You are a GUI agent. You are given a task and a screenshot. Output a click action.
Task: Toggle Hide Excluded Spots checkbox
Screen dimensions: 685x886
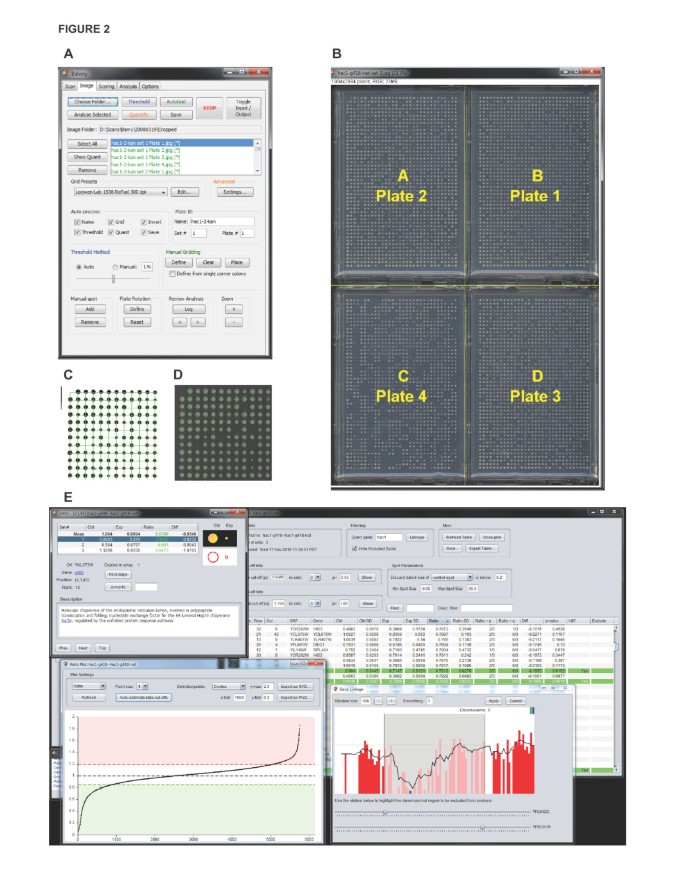(354, 548)
